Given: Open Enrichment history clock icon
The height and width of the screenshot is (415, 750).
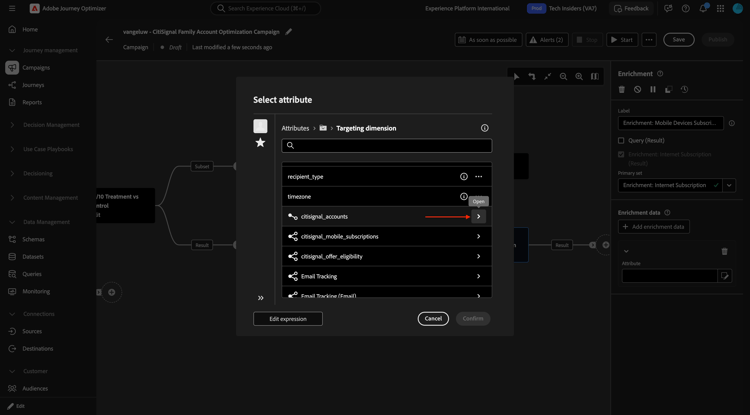Looking at the screenshot, I should (684, 89).
